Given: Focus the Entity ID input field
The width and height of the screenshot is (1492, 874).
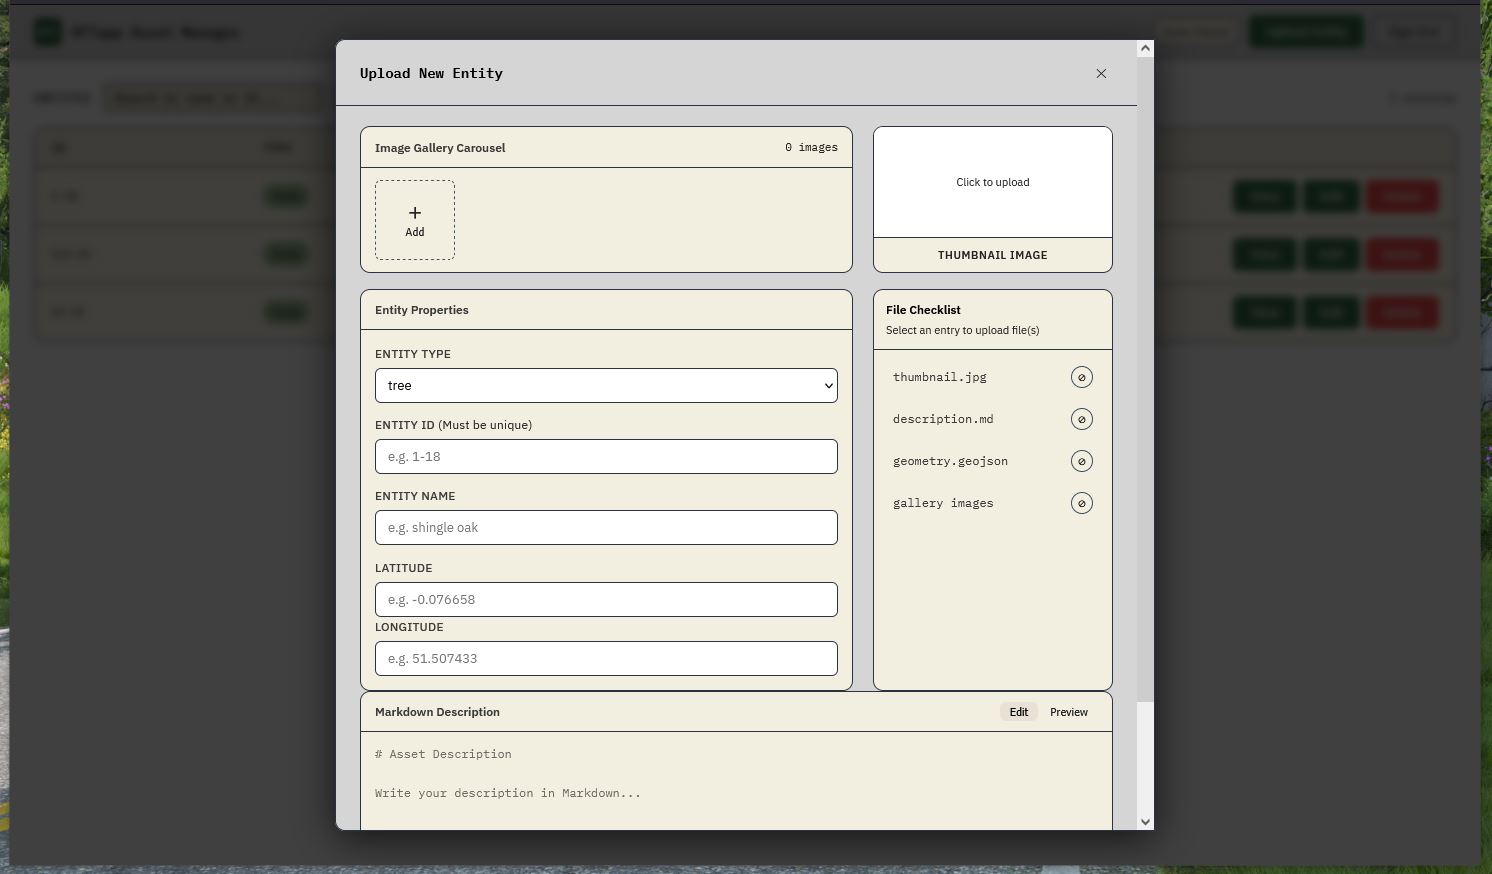Looking at the screenshot, I should (x=606, y=457).
